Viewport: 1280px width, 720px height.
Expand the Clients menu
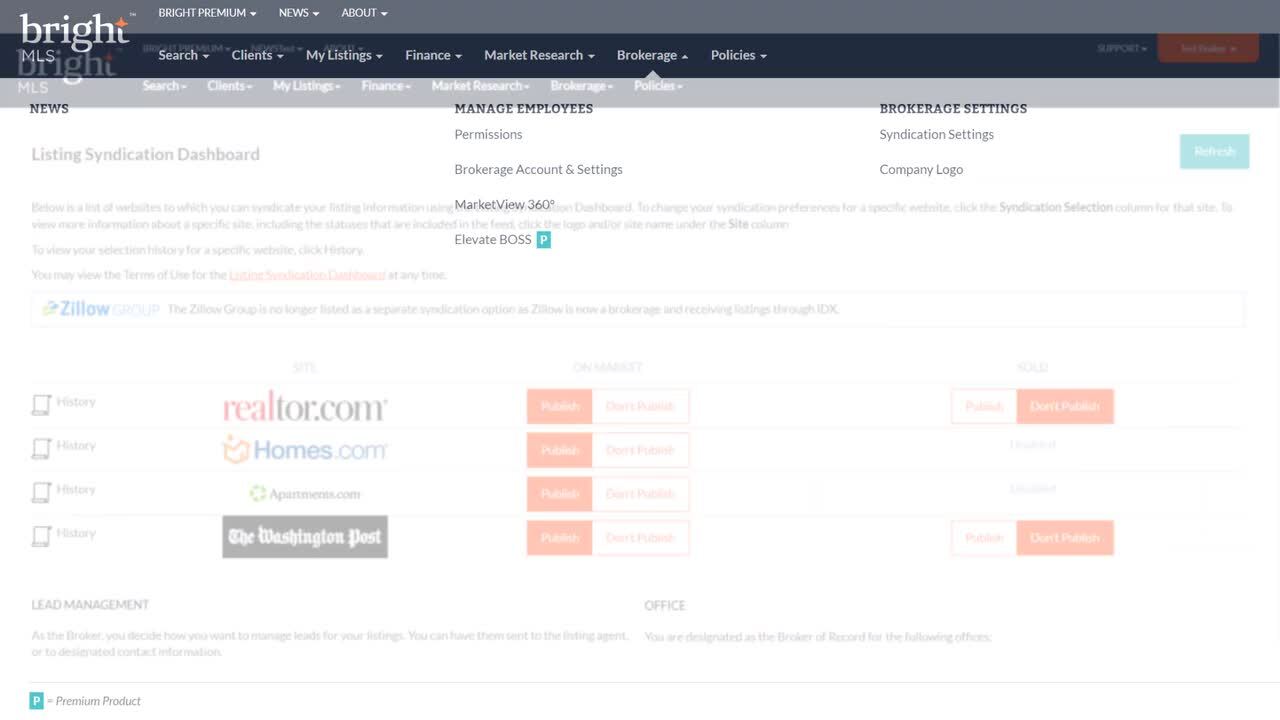point(258,55)
